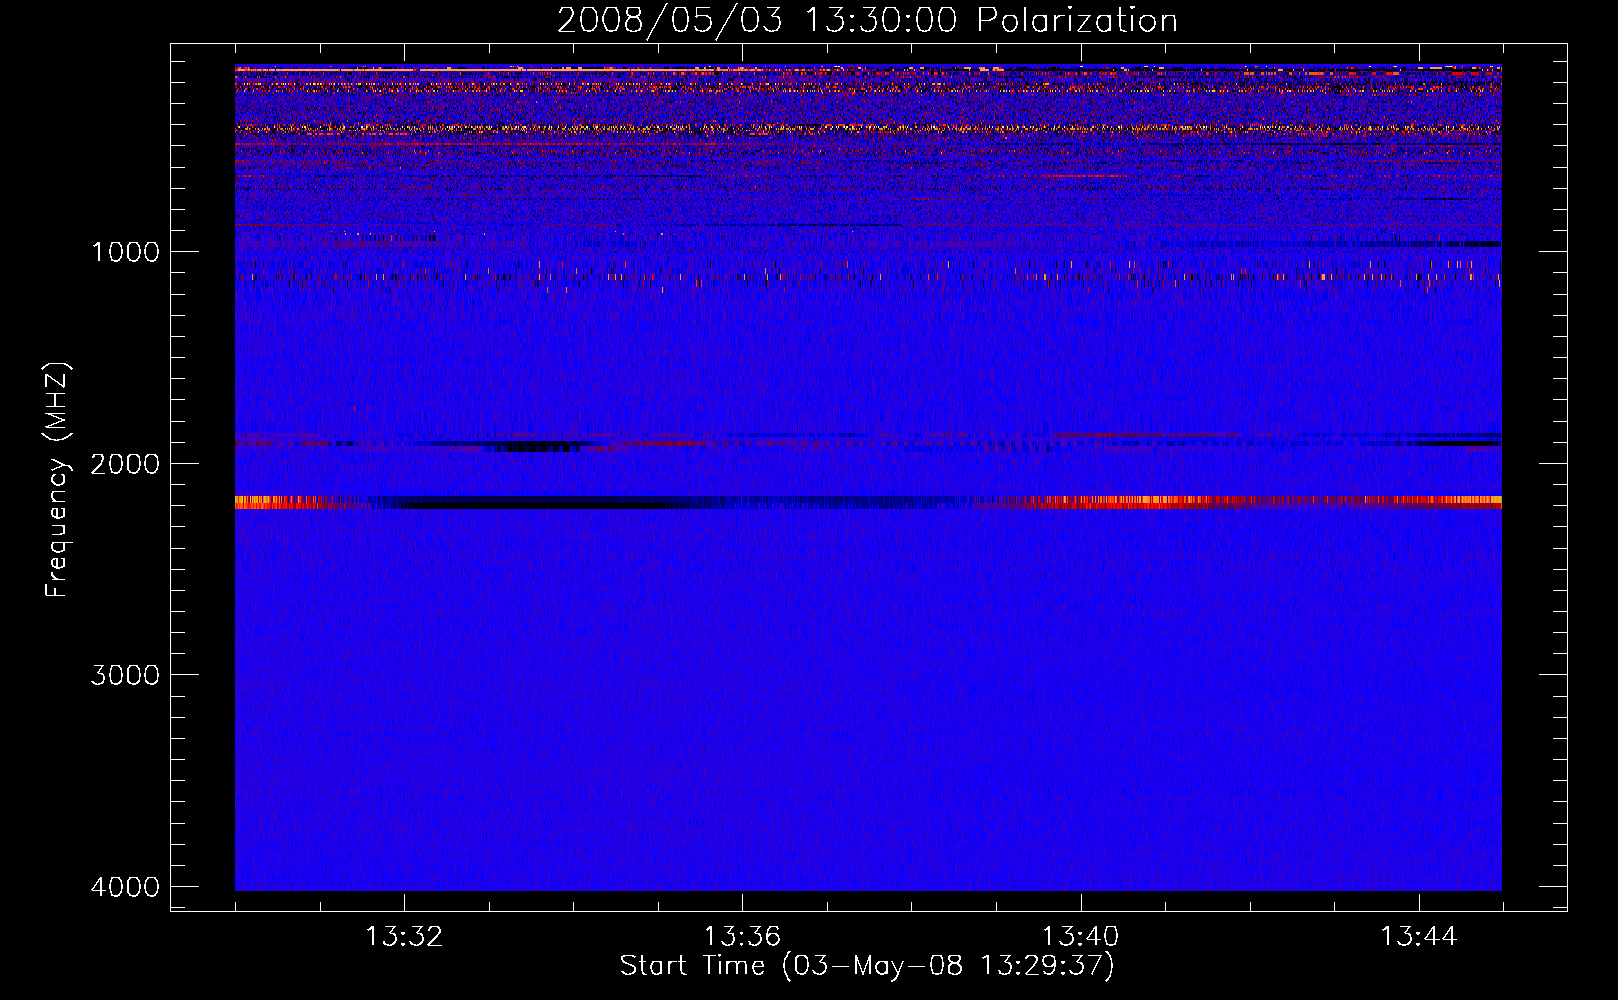Click the 13:36 time tick label
The width and height of the screenshot is (1618, 1000).
pyautogui.click(x=742, y=937)
